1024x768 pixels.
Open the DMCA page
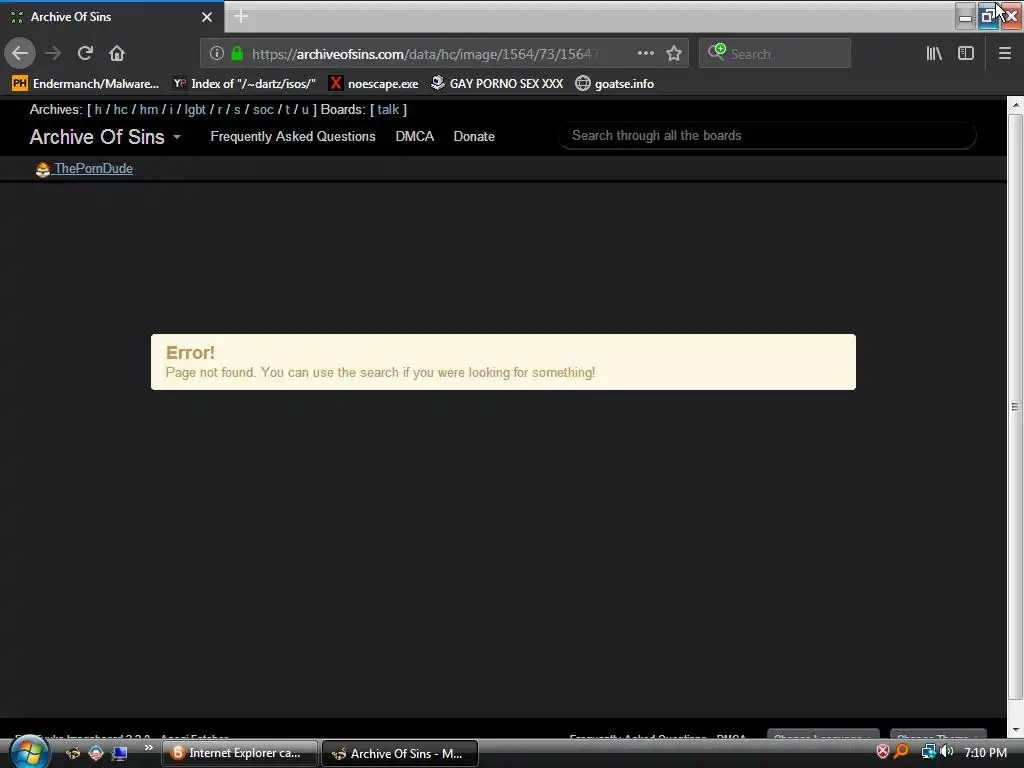point(415,136)
